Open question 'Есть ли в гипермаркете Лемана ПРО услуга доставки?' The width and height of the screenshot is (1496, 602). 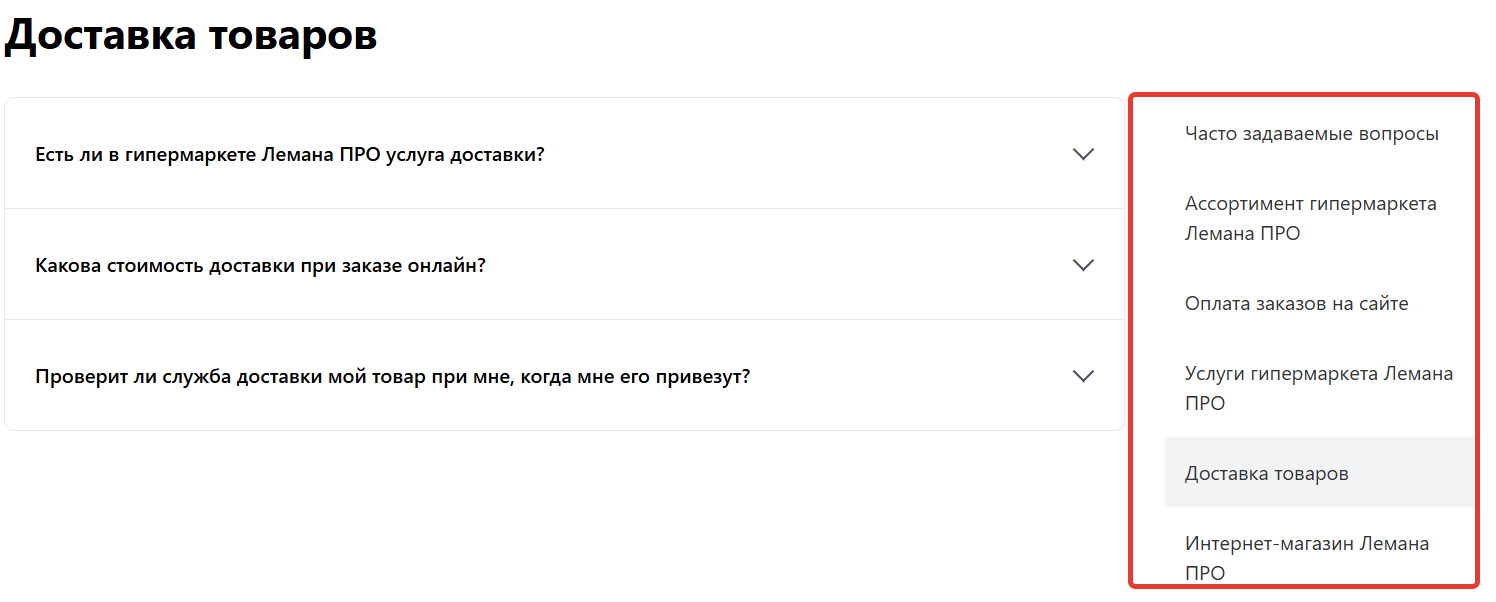click(x=290, y=155)
